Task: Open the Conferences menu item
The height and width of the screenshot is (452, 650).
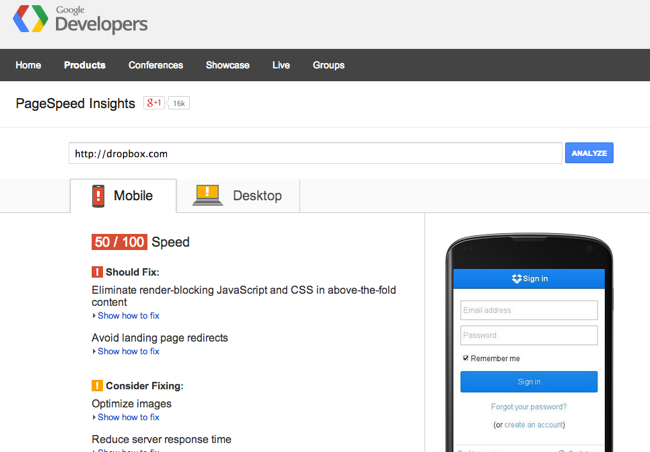Action: point(155,65)
